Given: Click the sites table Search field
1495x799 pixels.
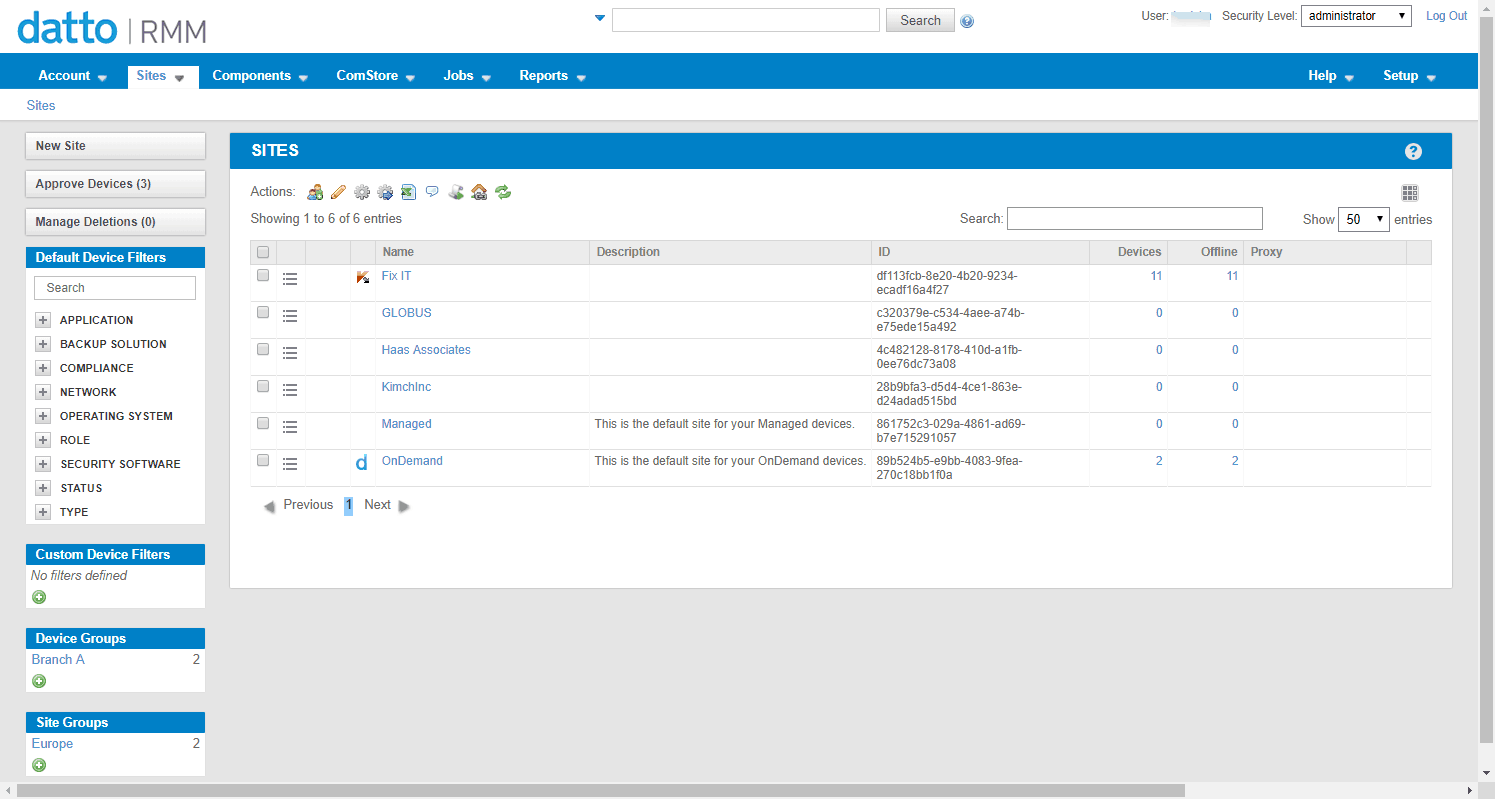Looking at the screenshot, I should pos(1135,219).
